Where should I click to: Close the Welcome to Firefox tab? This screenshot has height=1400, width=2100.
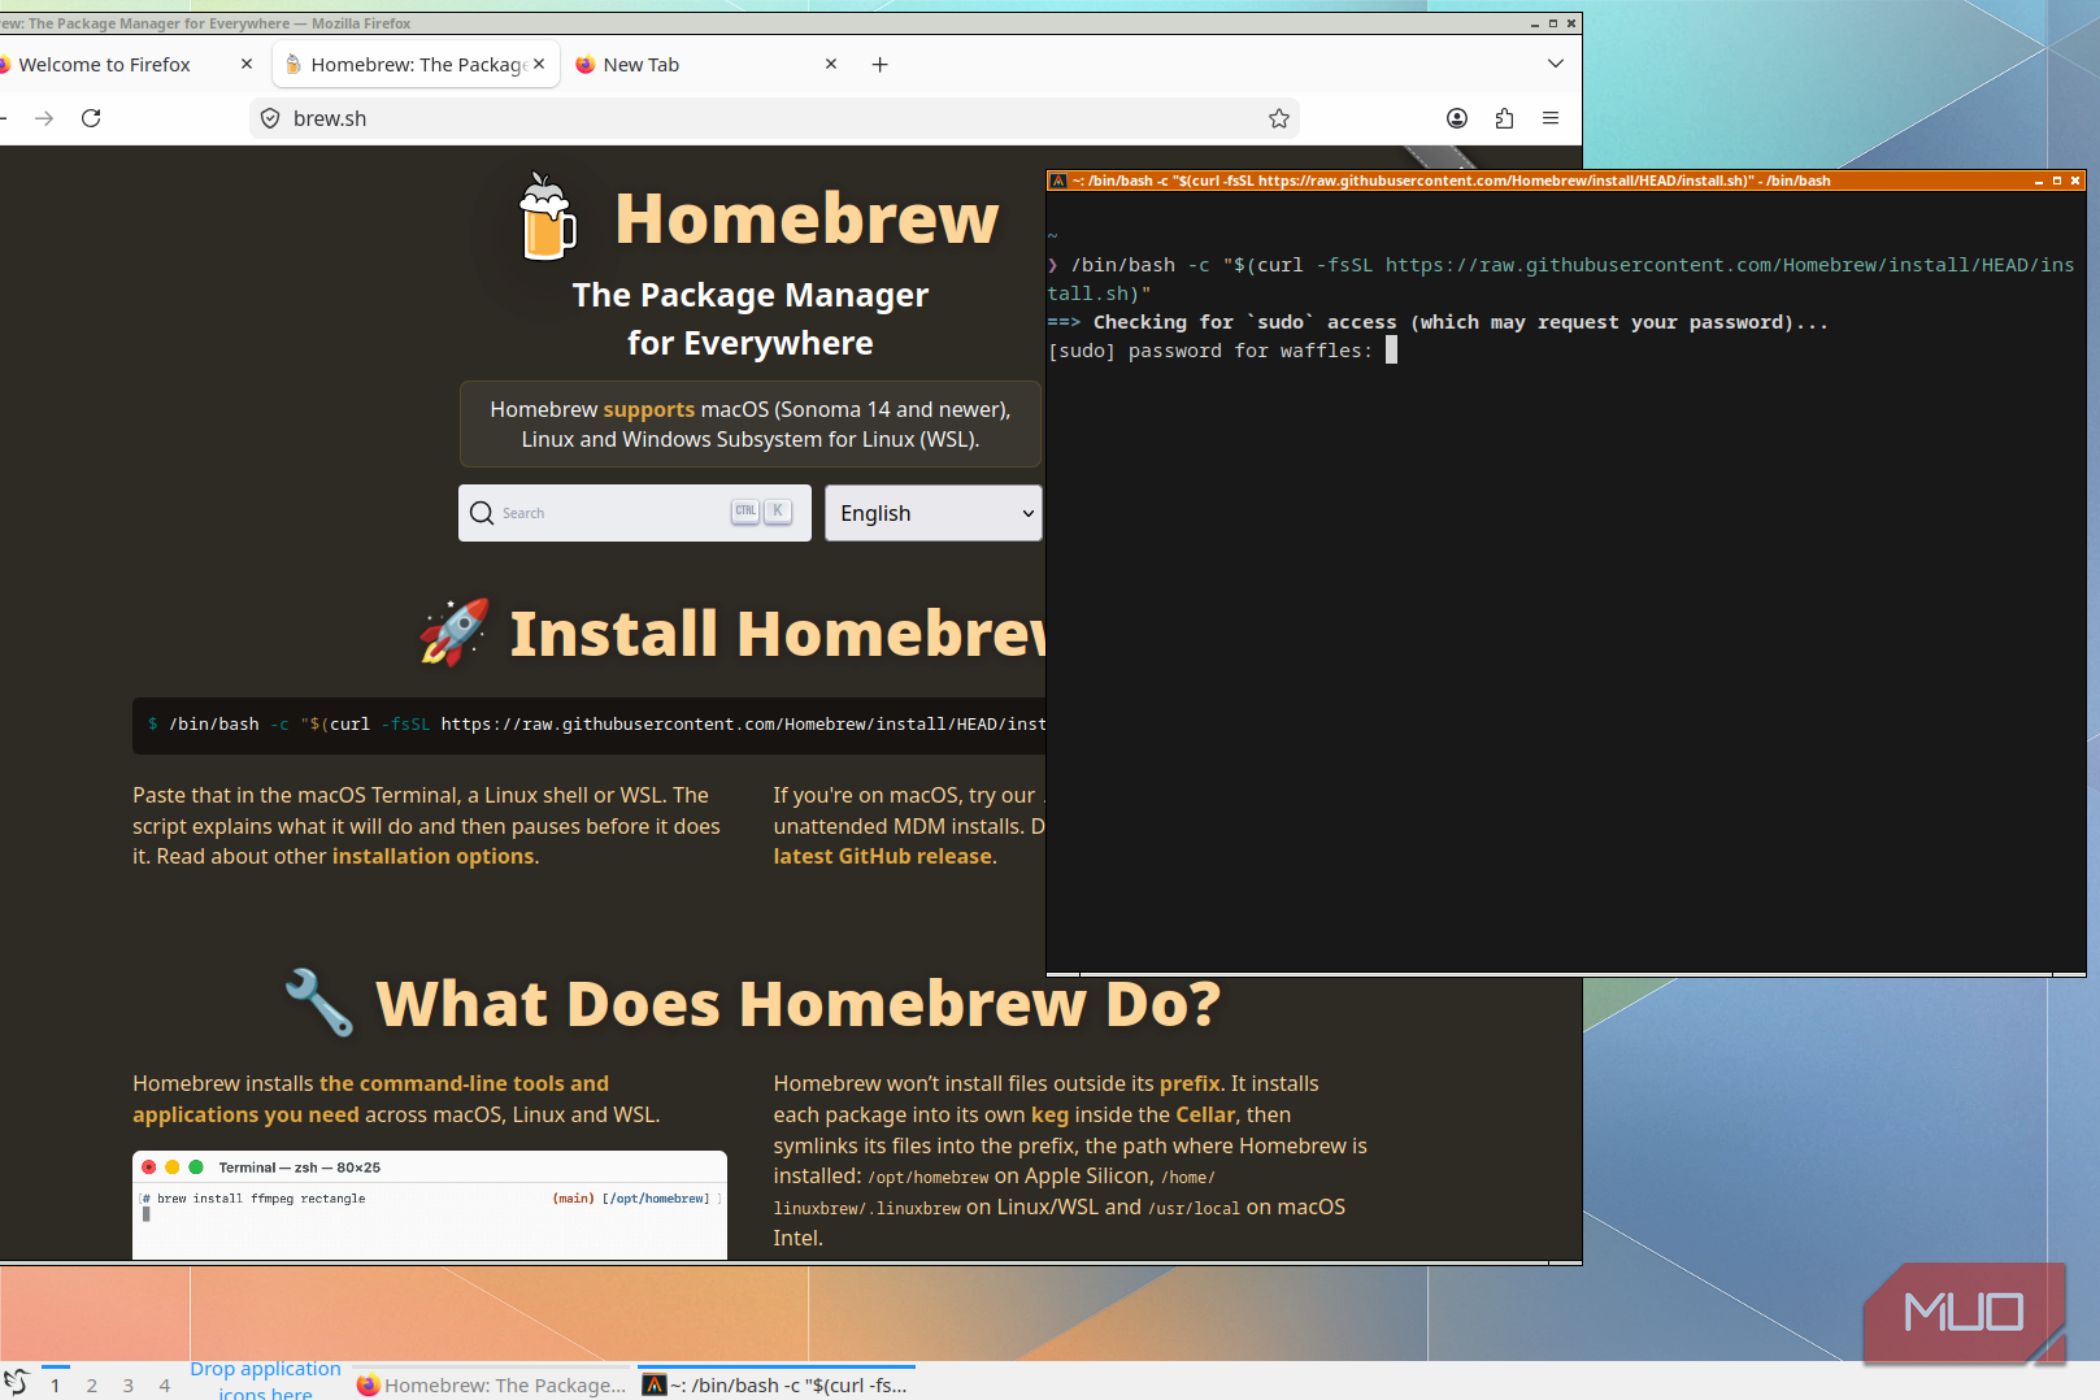click(x=246, y=64)
